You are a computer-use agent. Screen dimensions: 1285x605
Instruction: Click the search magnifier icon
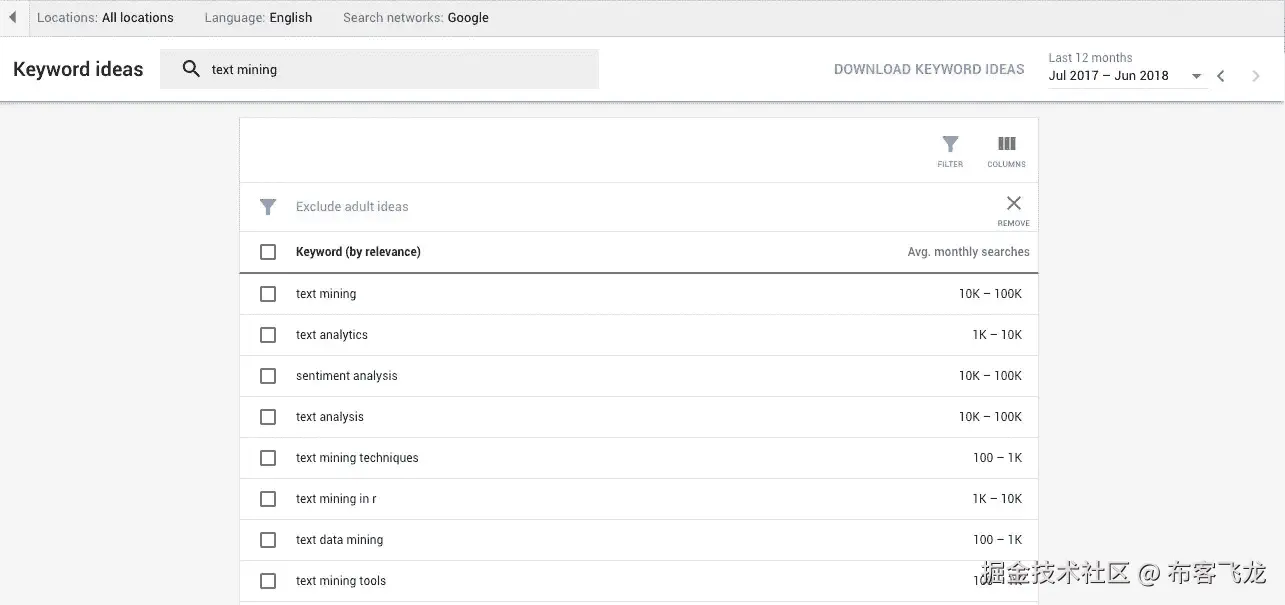click(x=190, y=70)
